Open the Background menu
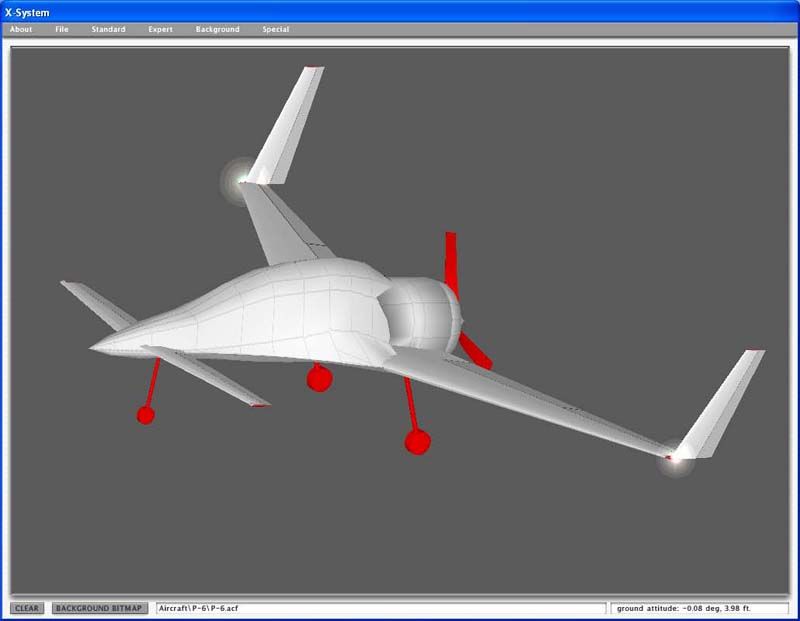Image resolution: width=800 pixels, height=621 pixels. coord(217,29)
